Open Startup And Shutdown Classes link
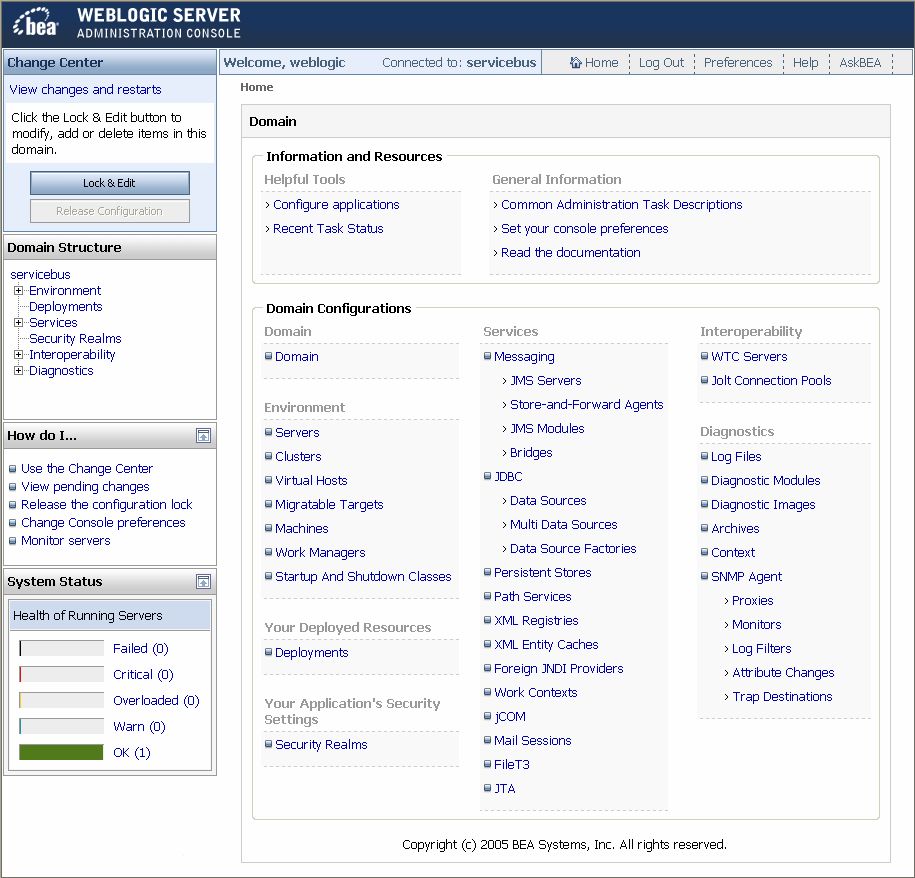This screenshot has height=878, width=915. click(363, 576)
